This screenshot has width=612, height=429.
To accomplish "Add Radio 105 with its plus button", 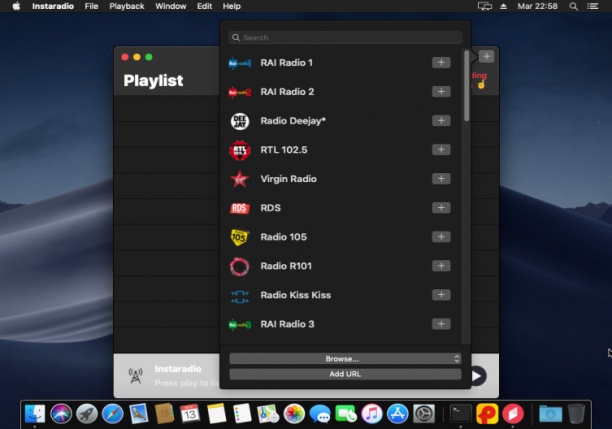I will (x=441, y=237).
